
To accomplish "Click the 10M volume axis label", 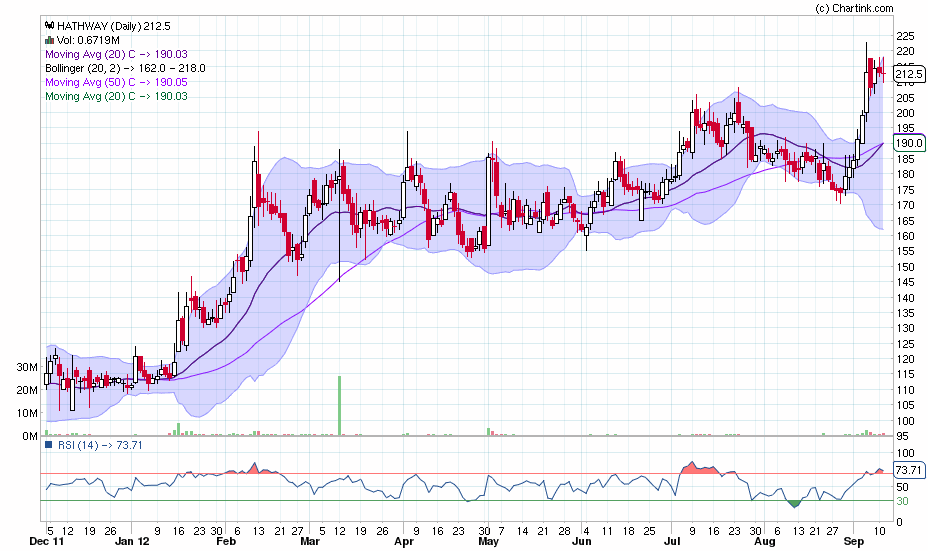I will (x=27, y=413).
